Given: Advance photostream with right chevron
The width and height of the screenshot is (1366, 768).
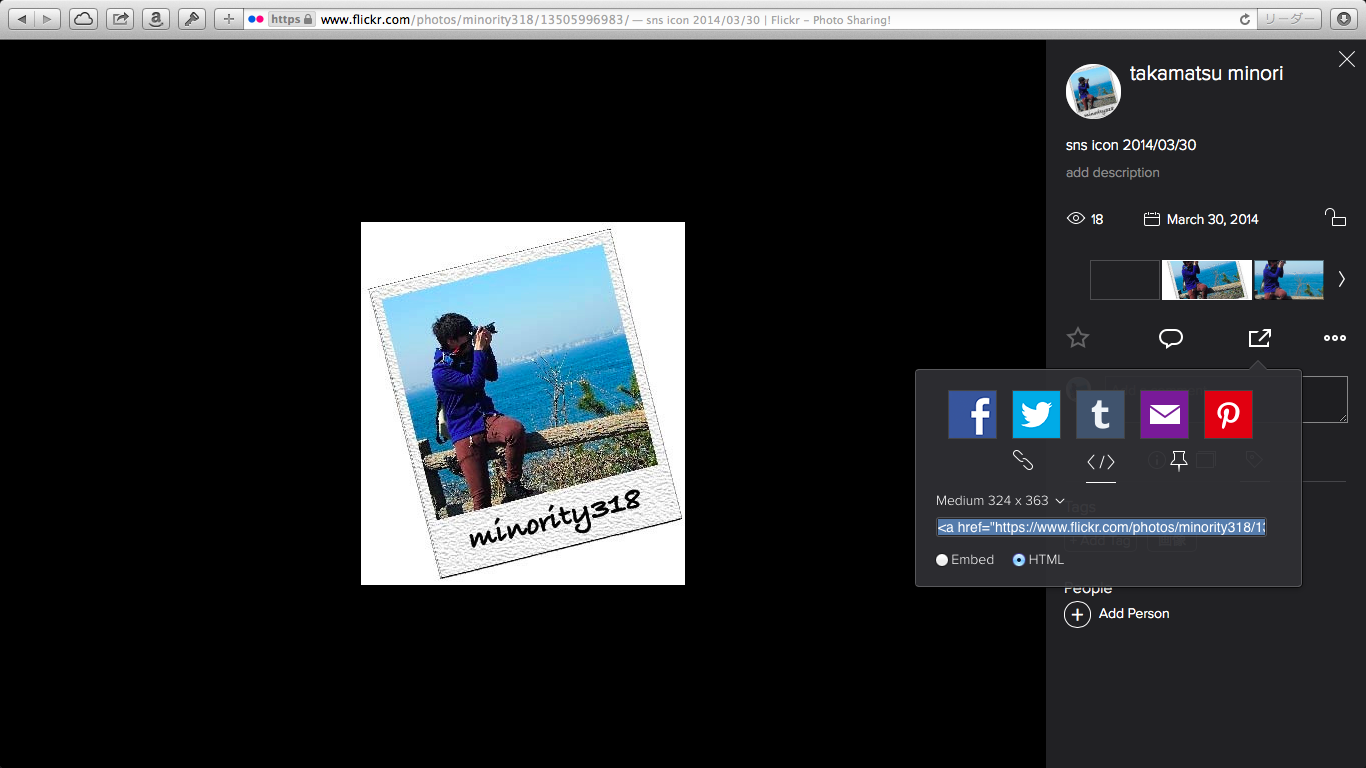Looking at the screenshot, I should (1341, 280).
